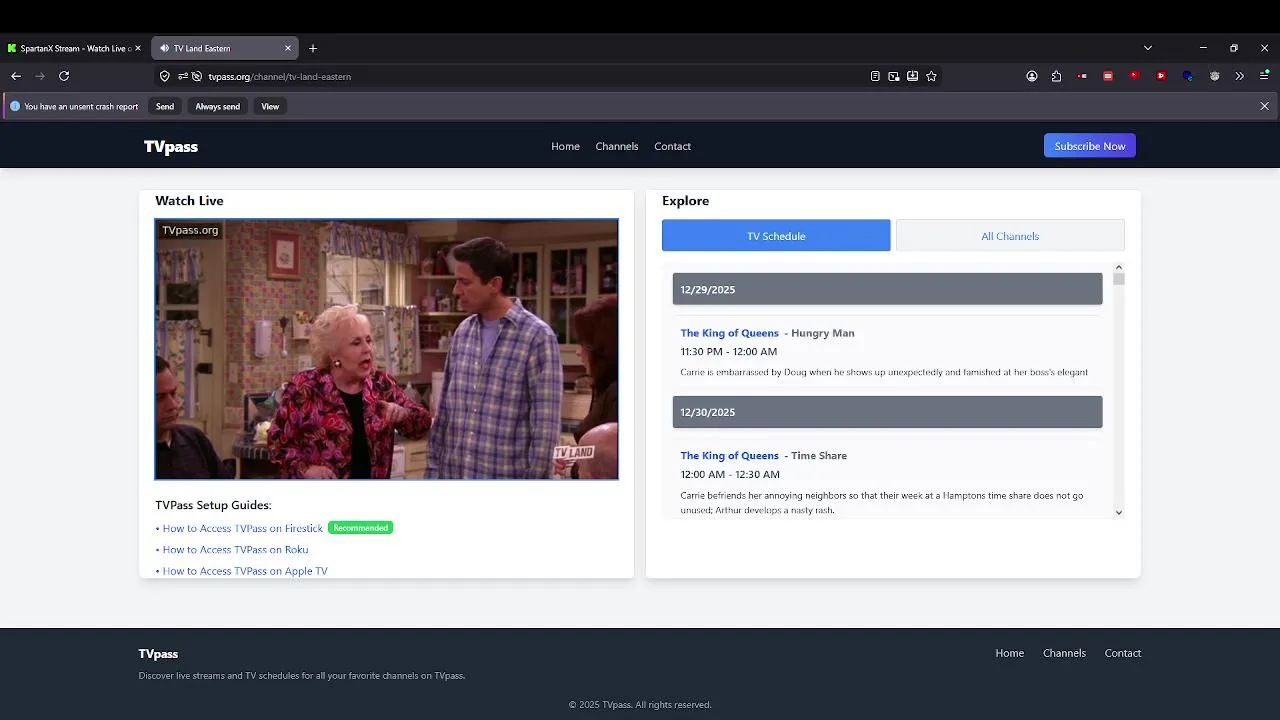The height and width of the screenshot is (720, 1280).
Task: Open How to Access TVPass on Firestick
Action: pos(243,528)
